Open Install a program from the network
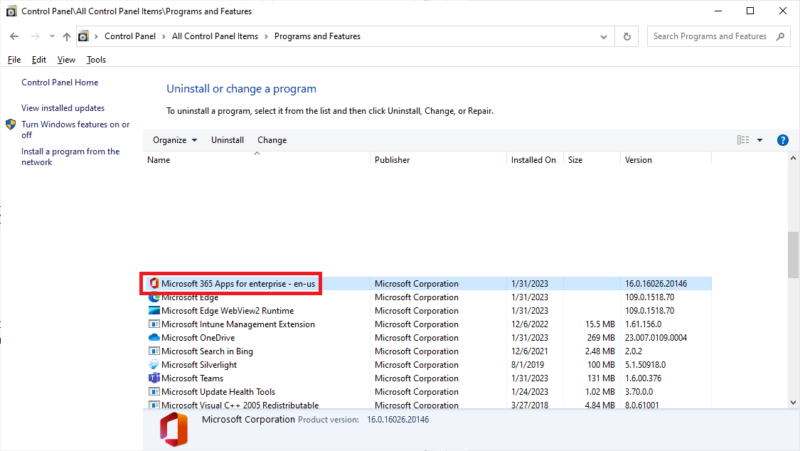The image size is (800, 451). click(70, 157)
